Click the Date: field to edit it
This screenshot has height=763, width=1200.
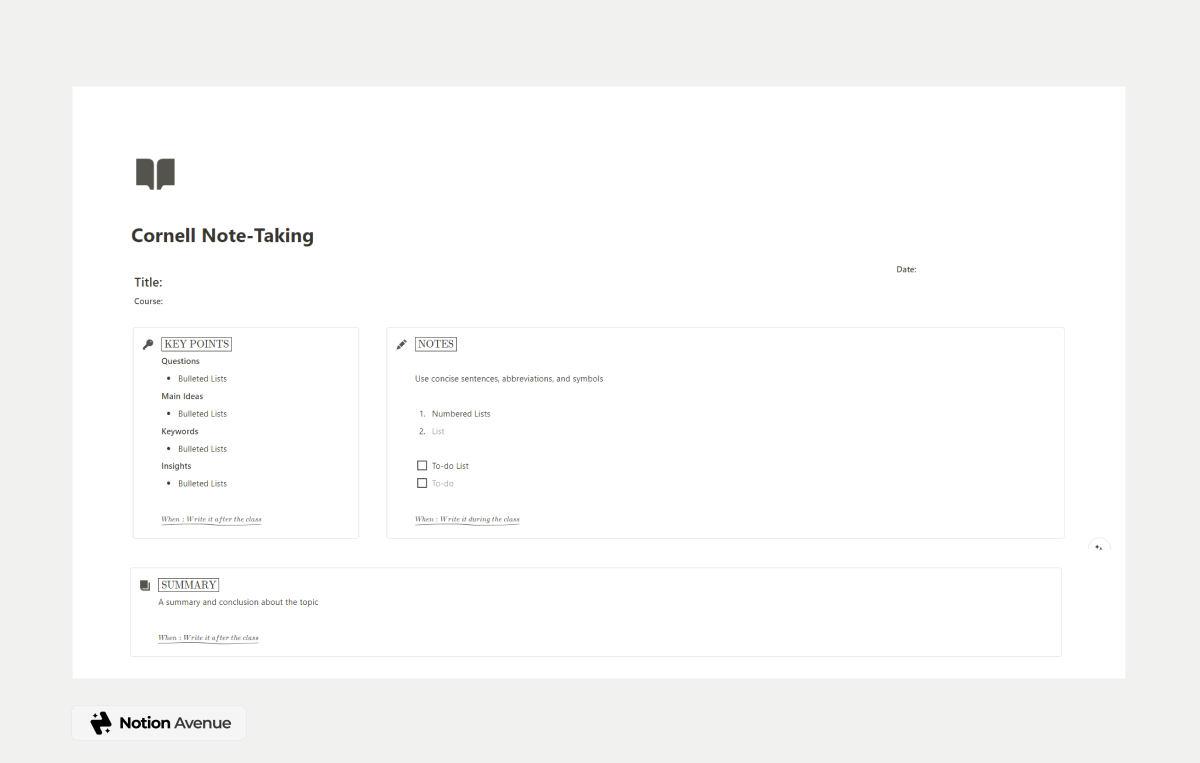pos(906,268)
